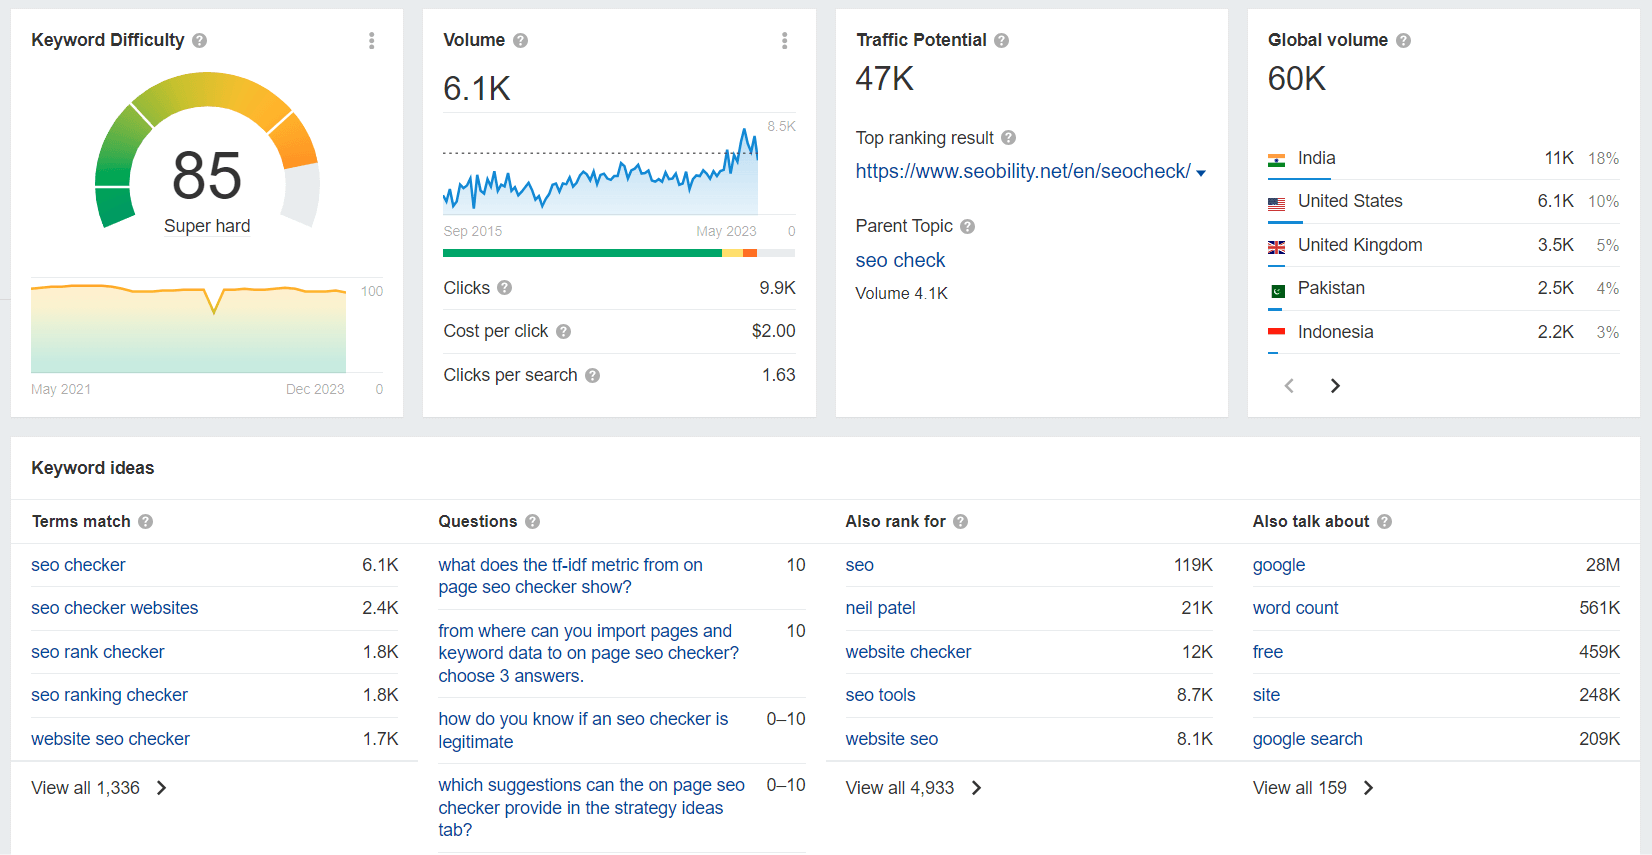Open the 'seo check' parent topic link

[900, 260]
